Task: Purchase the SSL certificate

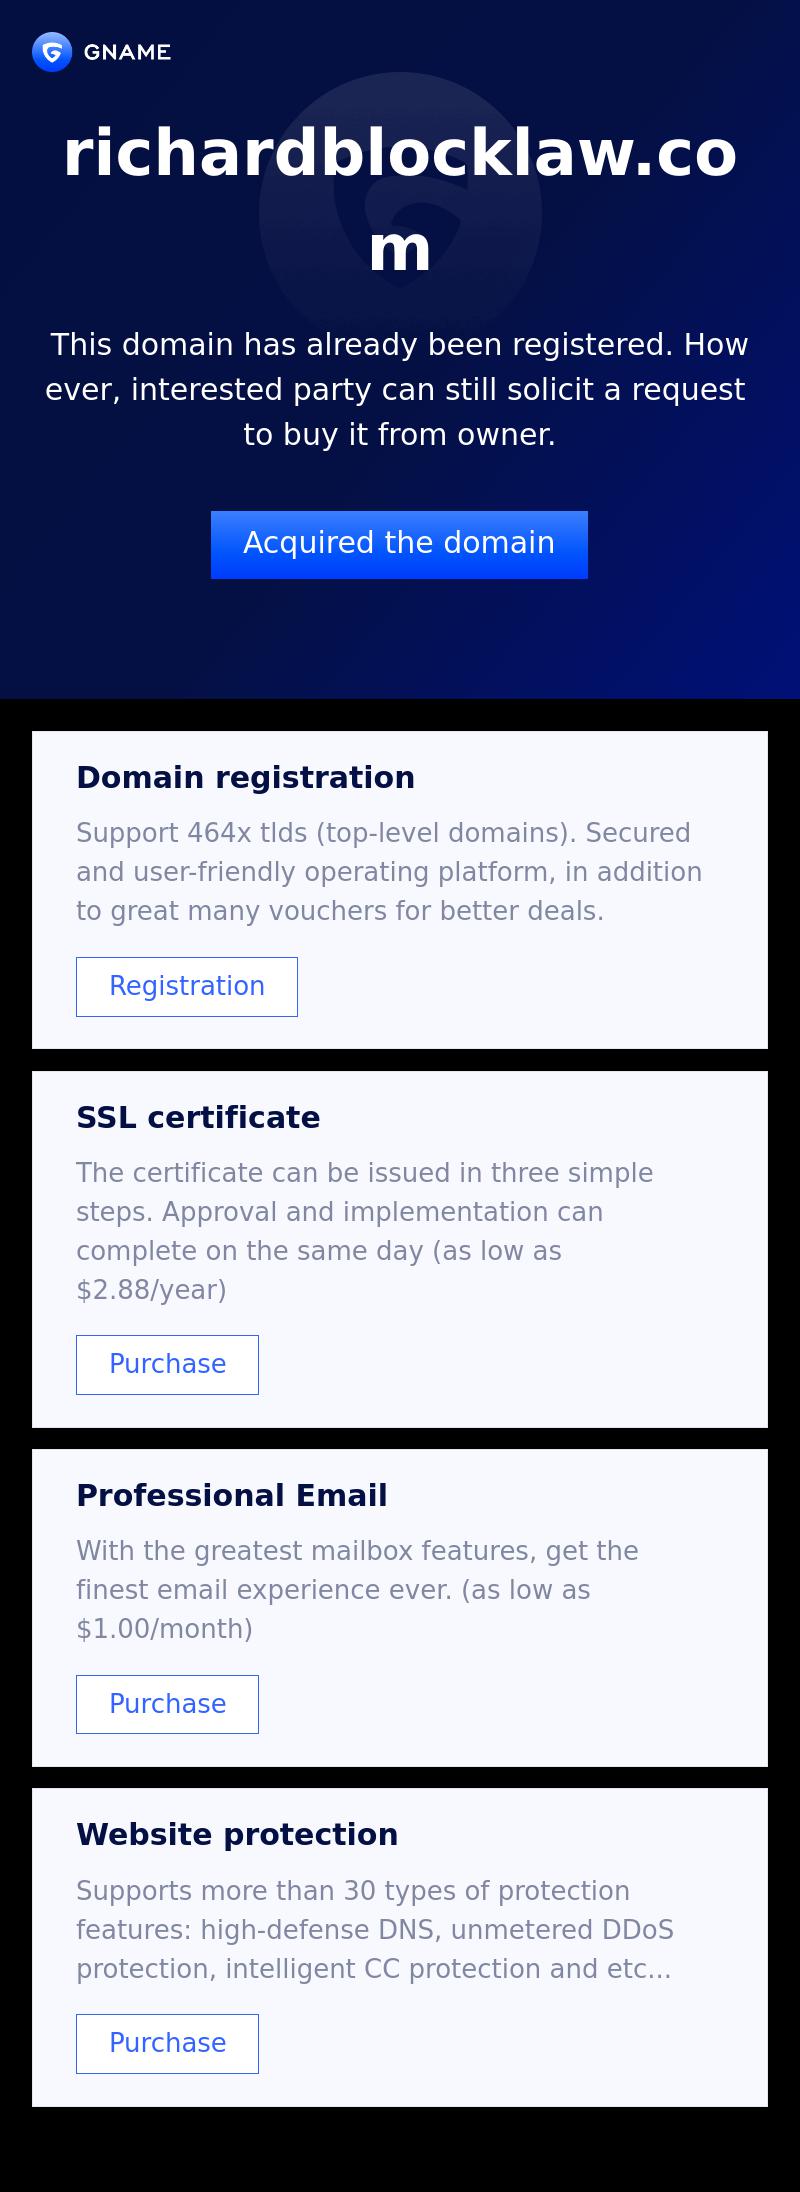Action: (x=167, y=1364)
